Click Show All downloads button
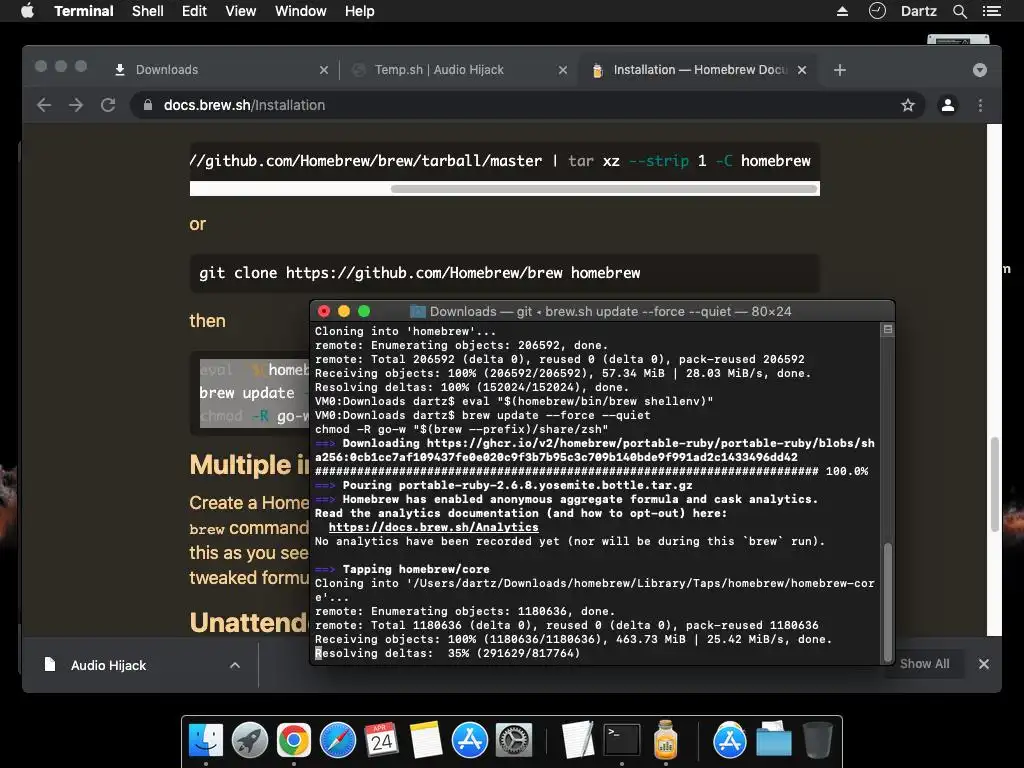The height and width of the screenshot is (768, 1024). point(924,664)
